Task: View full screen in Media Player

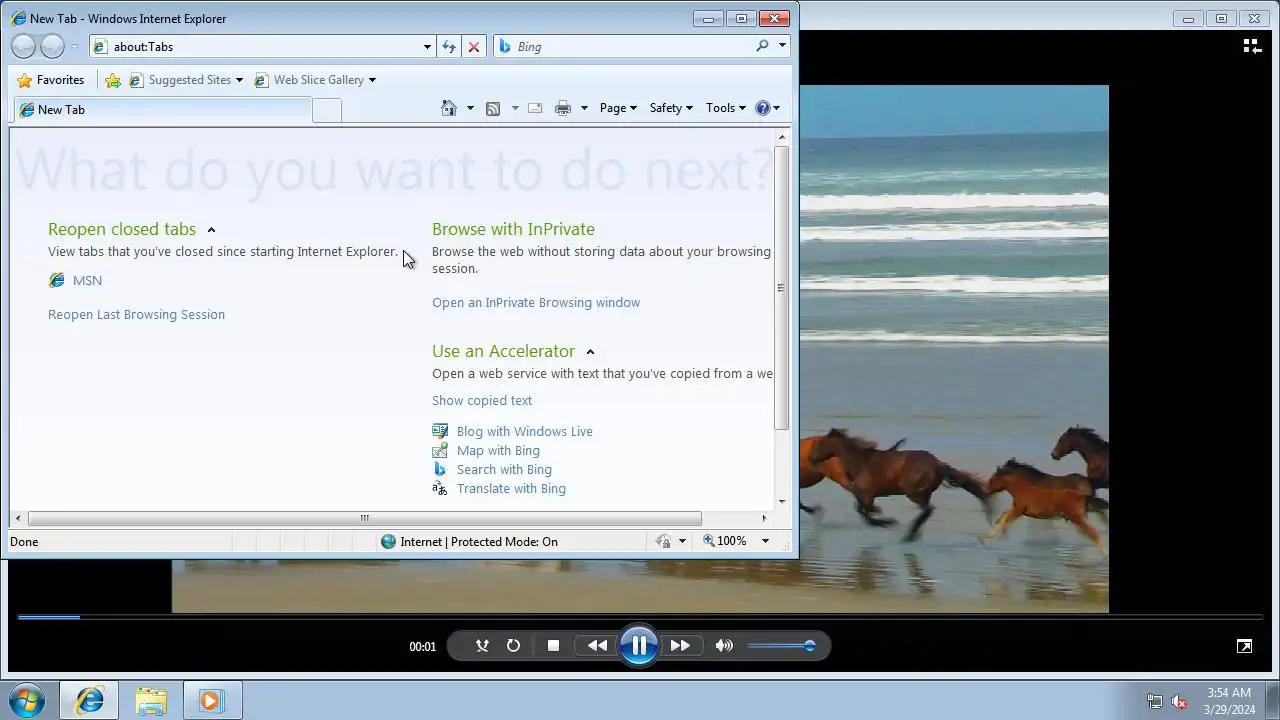Action: coord(1244,646)
